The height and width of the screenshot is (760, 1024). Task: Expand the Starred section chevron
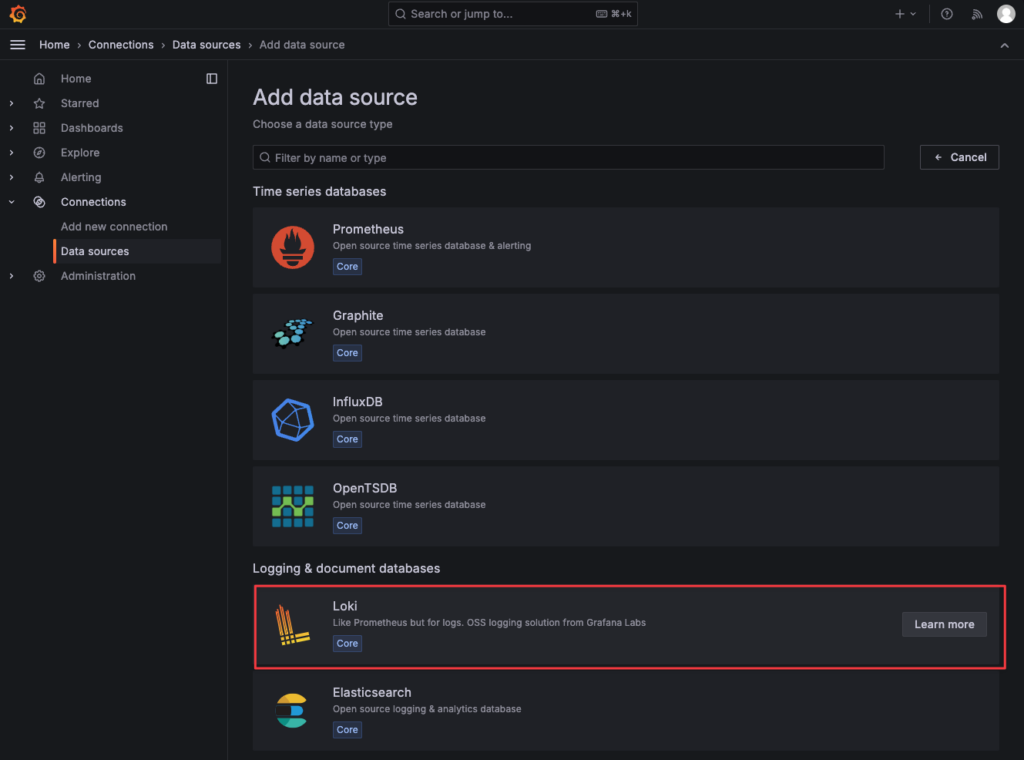12,103
